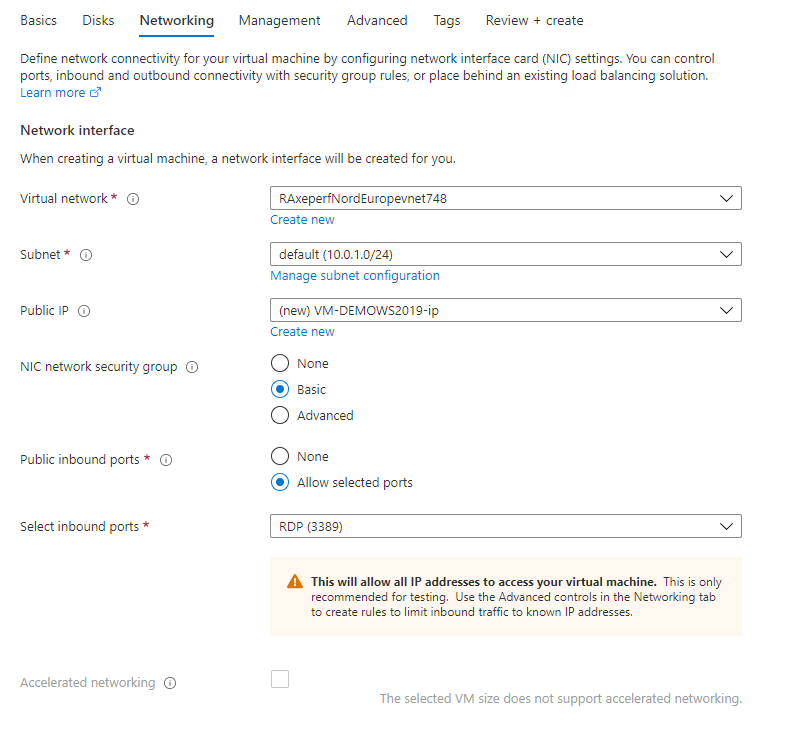
Task: Click info icon beside Public IP label
Action: click(x=84, y=311)
